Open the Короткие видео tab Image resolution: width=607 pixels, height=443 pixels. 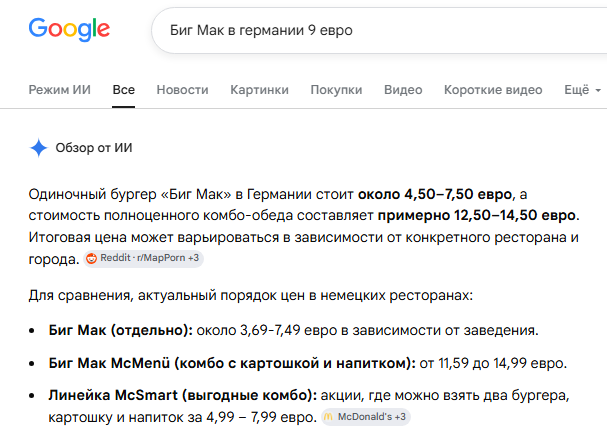[x=493, y=90]
